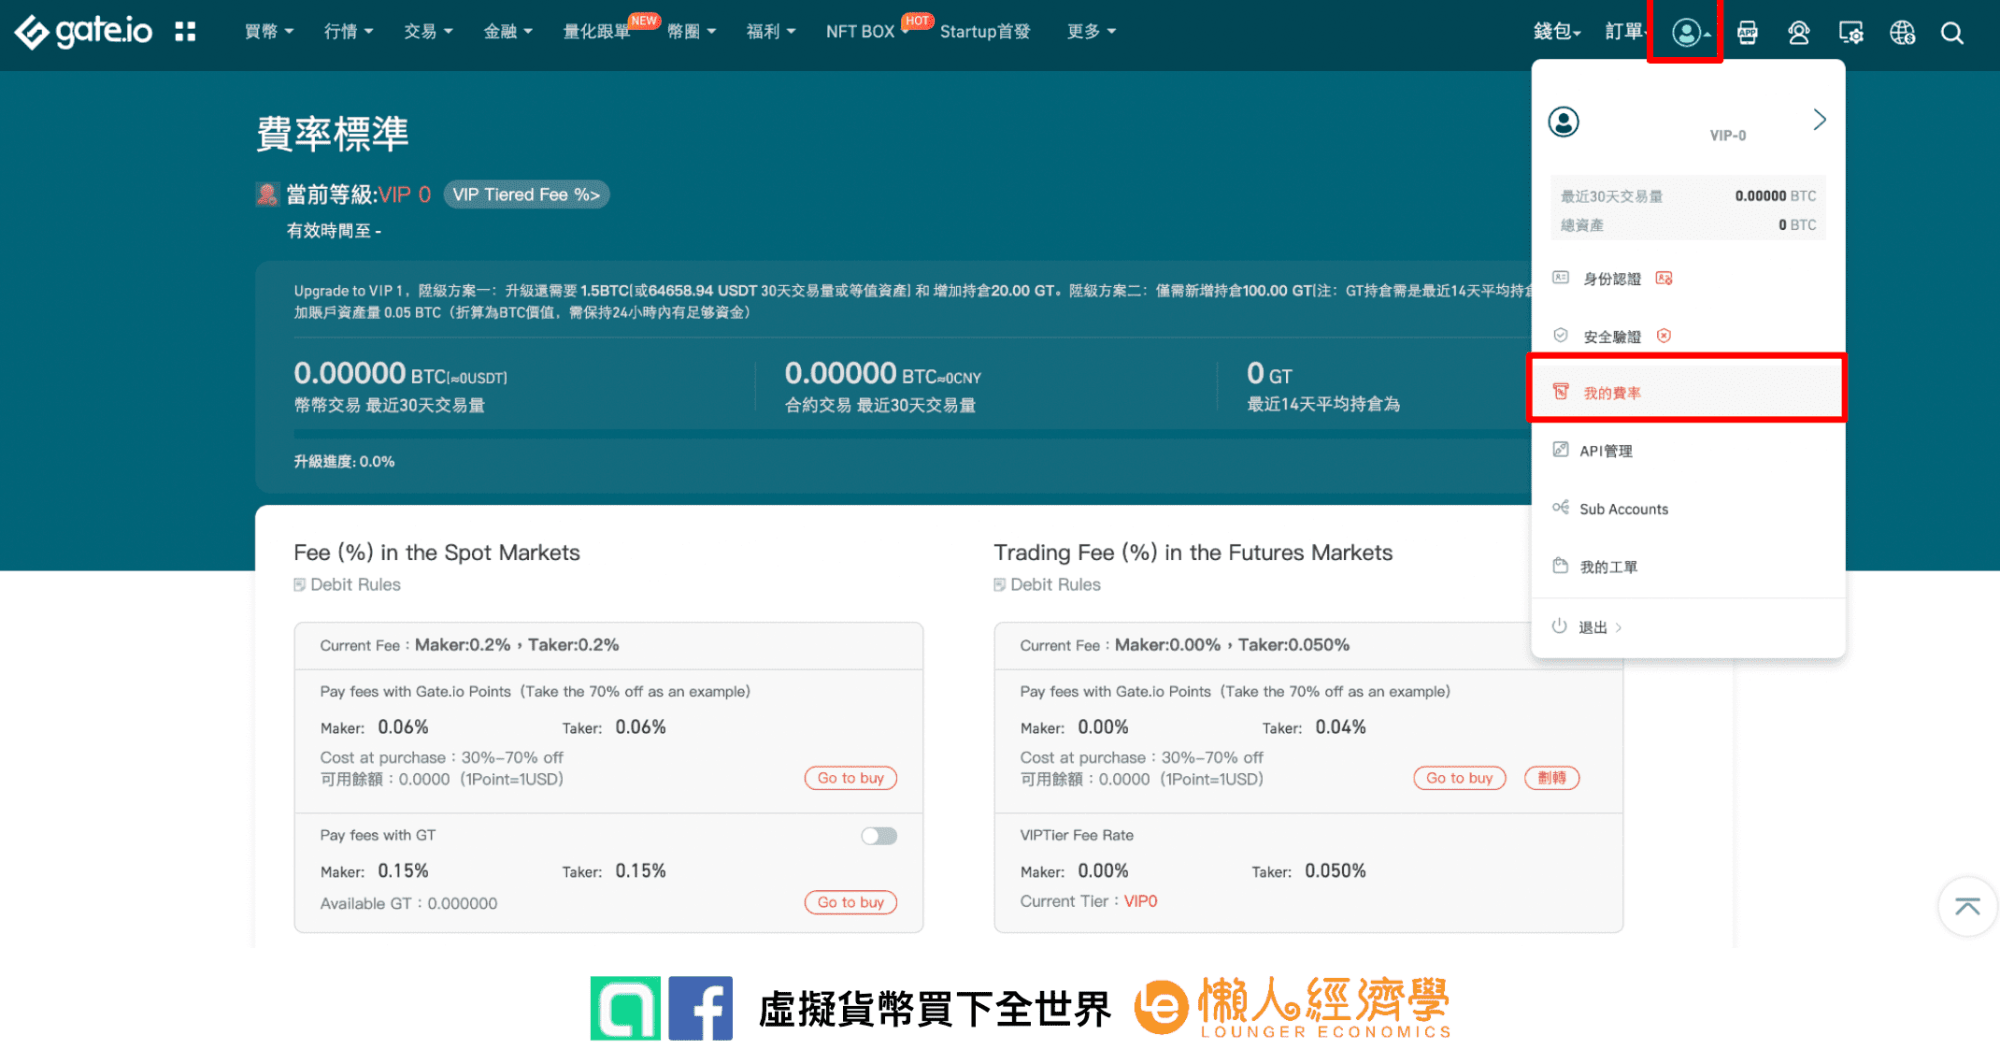The height and width of the screenshot is (1049, 2000).
Task: Open 身份認證 identity verification entry
Action: click(1688, 278)
